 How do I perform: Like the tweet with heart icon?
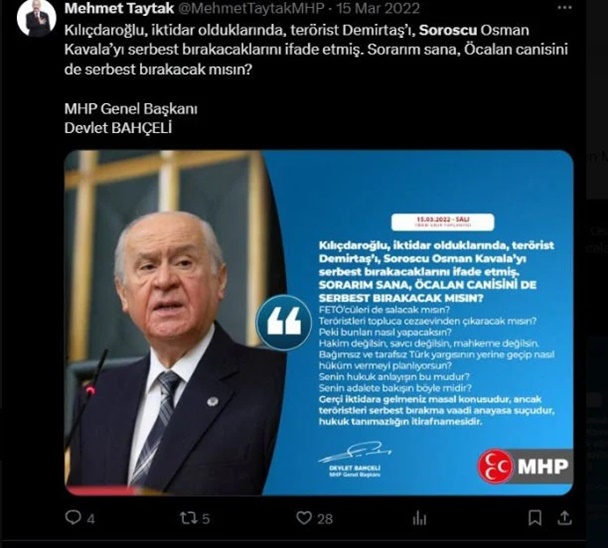coord(304,518)
